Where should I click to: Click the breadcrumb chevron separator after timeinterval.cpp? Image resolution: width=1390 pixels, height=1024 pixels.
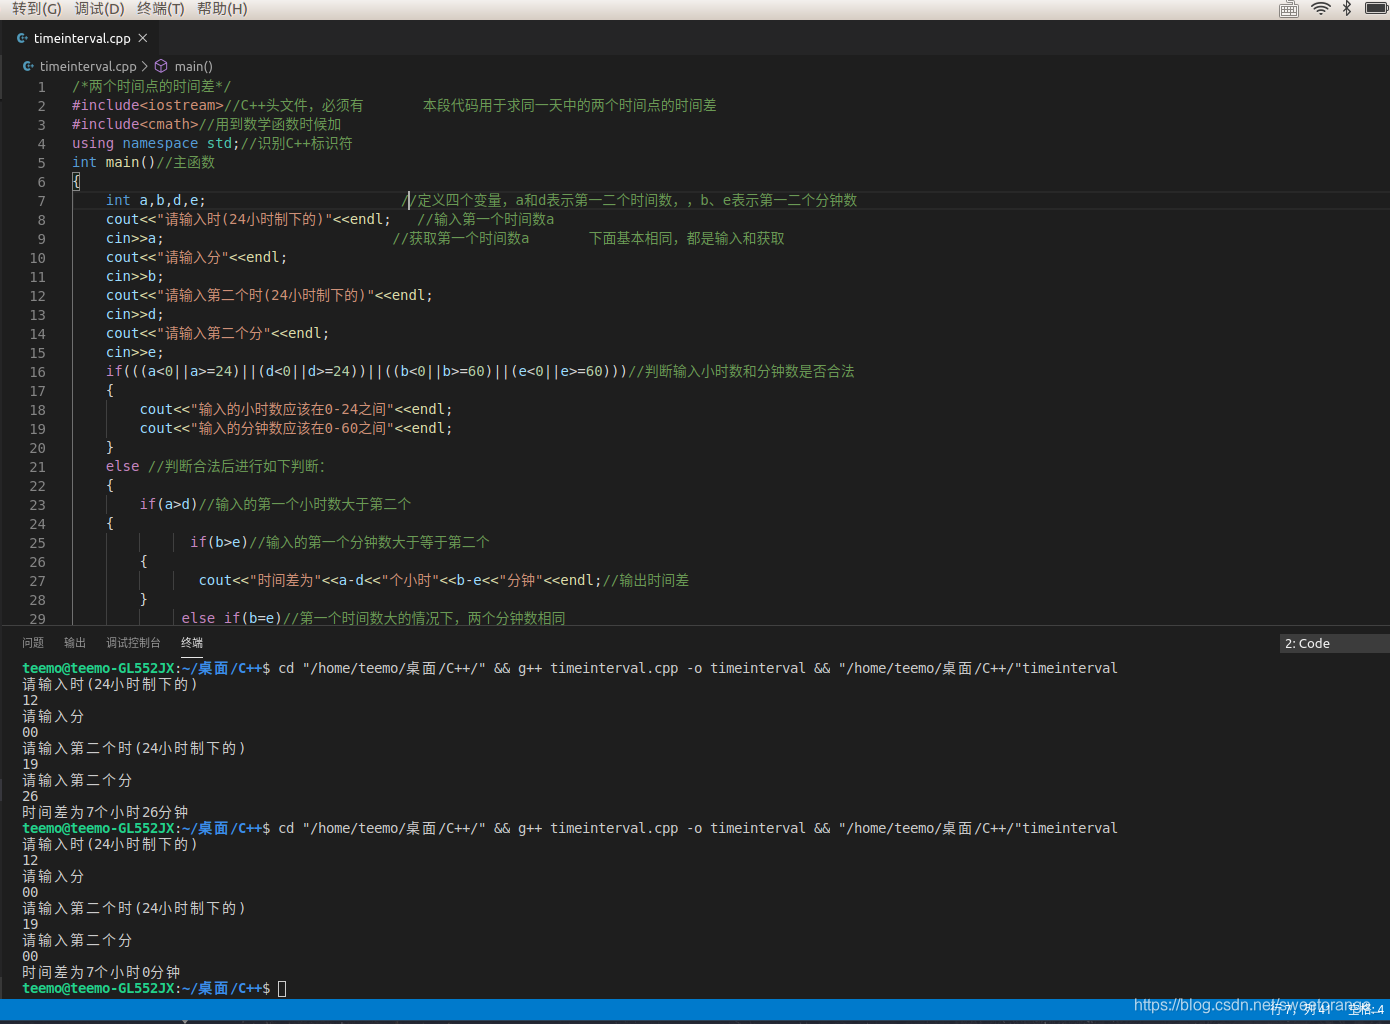click(145, 66)
